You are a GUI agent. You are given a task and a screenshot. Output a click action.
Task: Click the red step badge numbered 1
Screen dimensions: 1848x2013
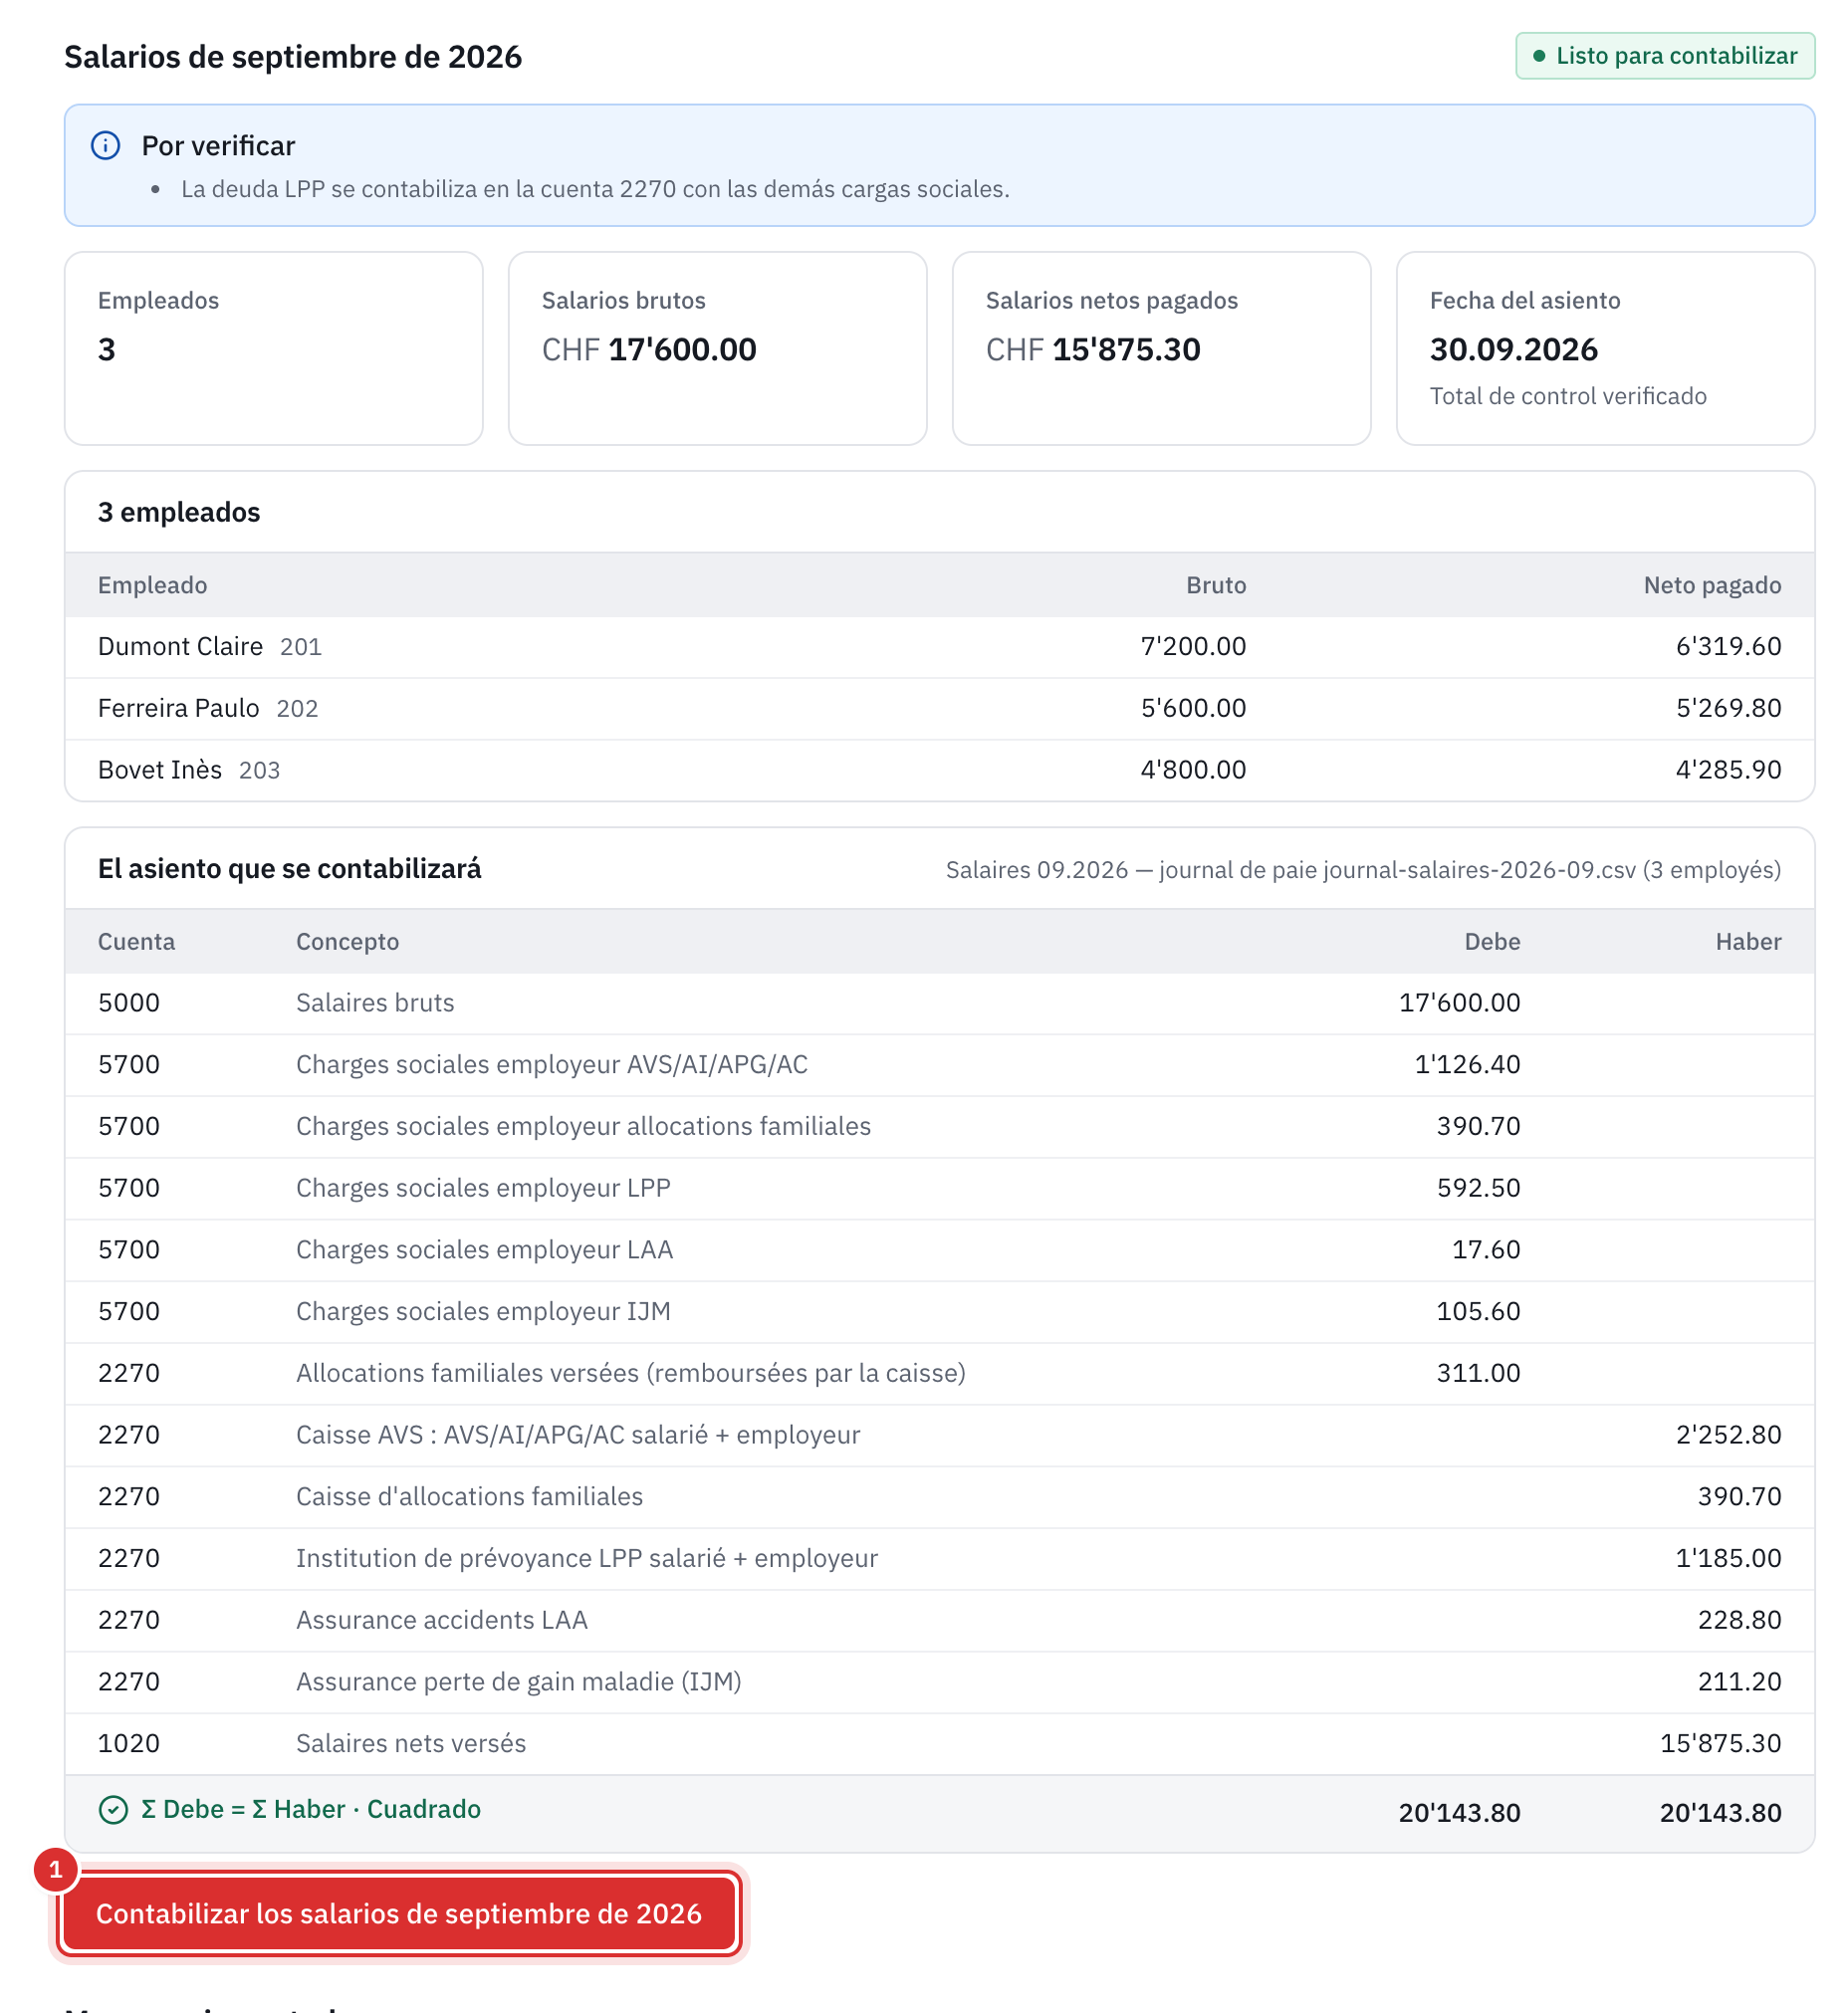(56, 1869)
